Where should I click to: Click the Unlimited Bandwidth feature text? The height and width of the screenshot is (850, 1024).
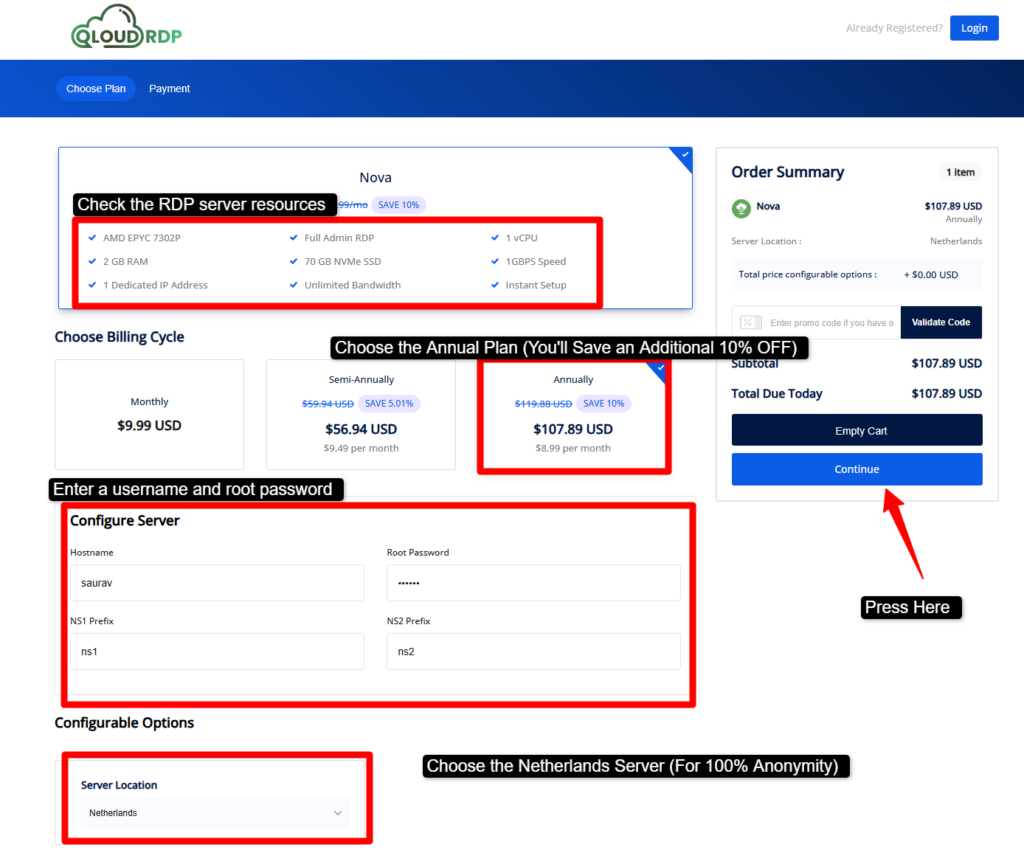click(x=353, y=285)
